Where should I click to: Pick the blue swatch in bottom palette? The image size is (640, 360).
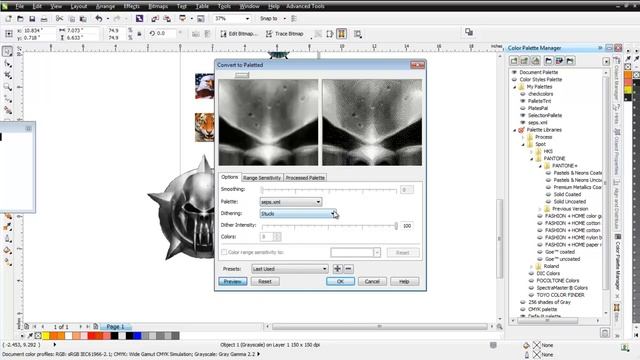(137, 336)
